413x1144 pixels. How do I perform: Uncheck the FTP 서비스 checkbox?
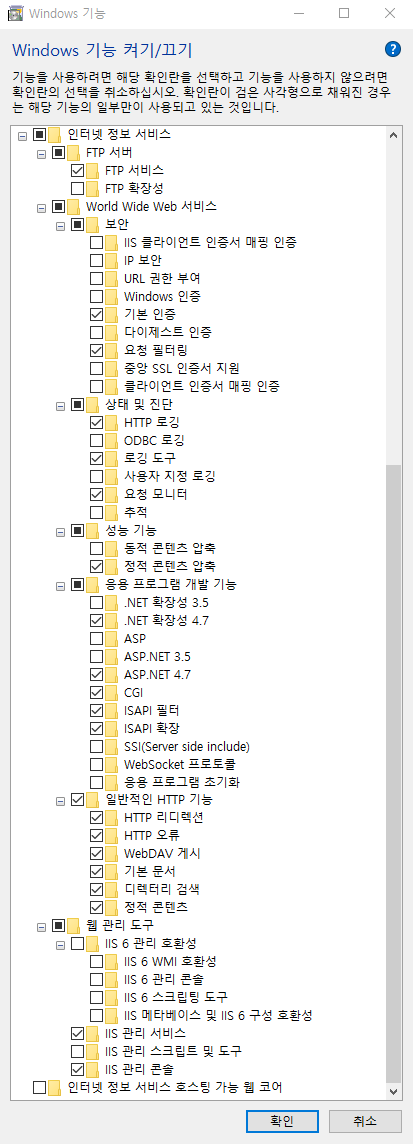tap(77, 170)
